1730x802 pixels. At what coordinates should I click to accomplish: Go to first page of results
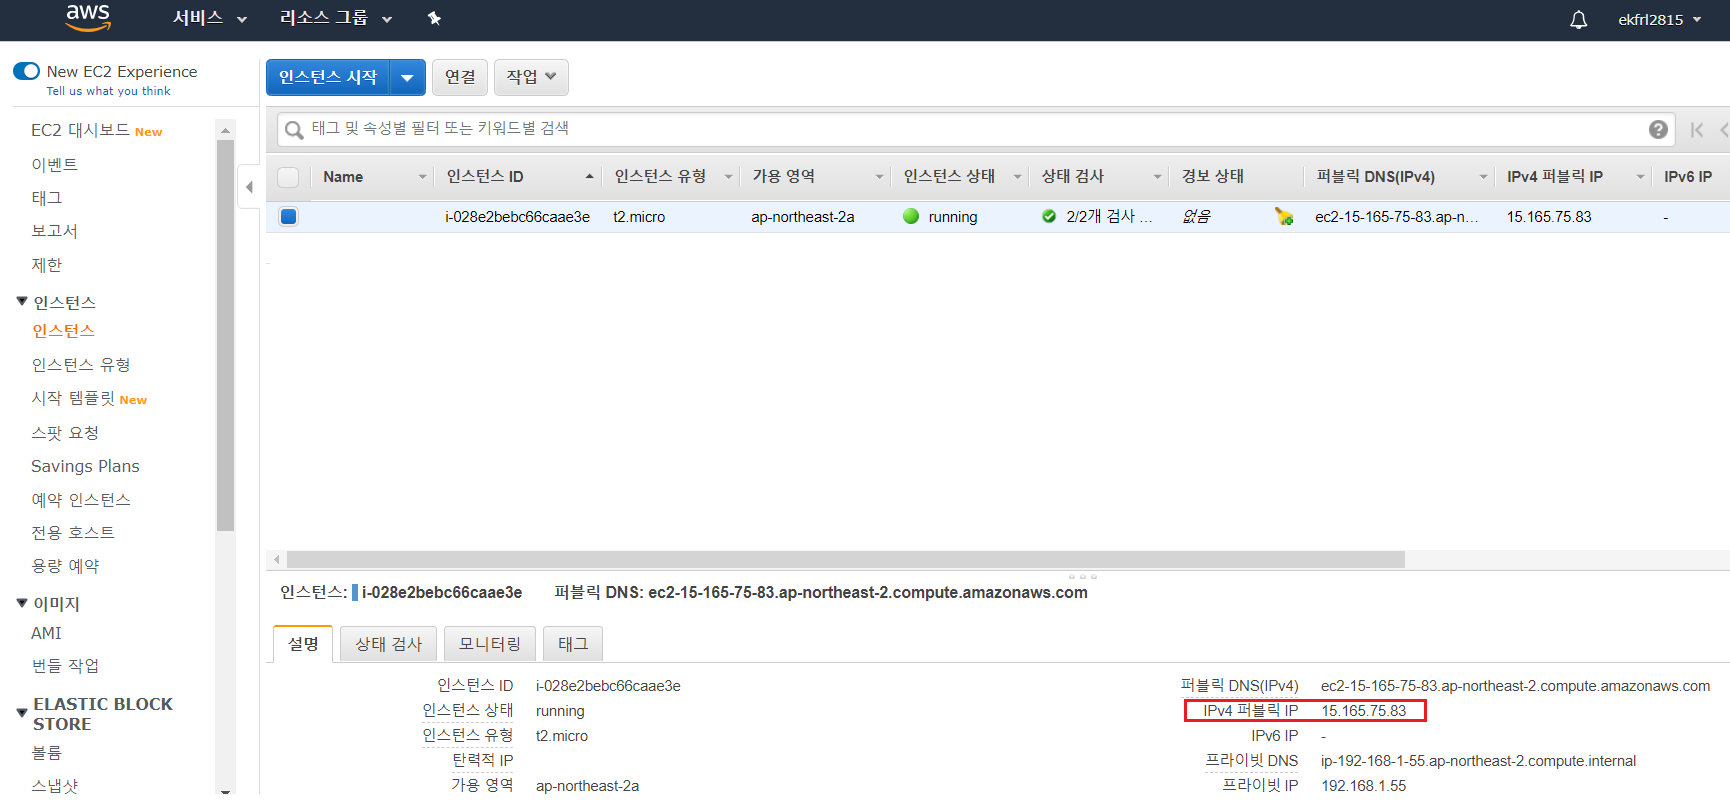[1697, 130]
